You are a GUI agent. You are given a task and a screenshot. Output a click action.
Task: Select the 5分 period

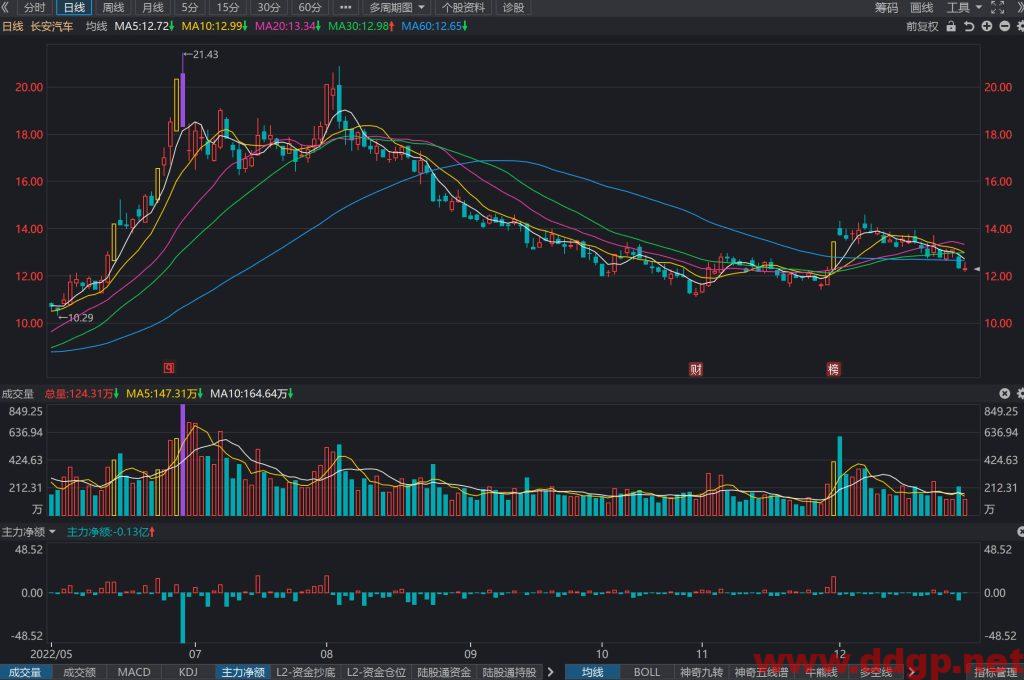(x=189, y=7)
